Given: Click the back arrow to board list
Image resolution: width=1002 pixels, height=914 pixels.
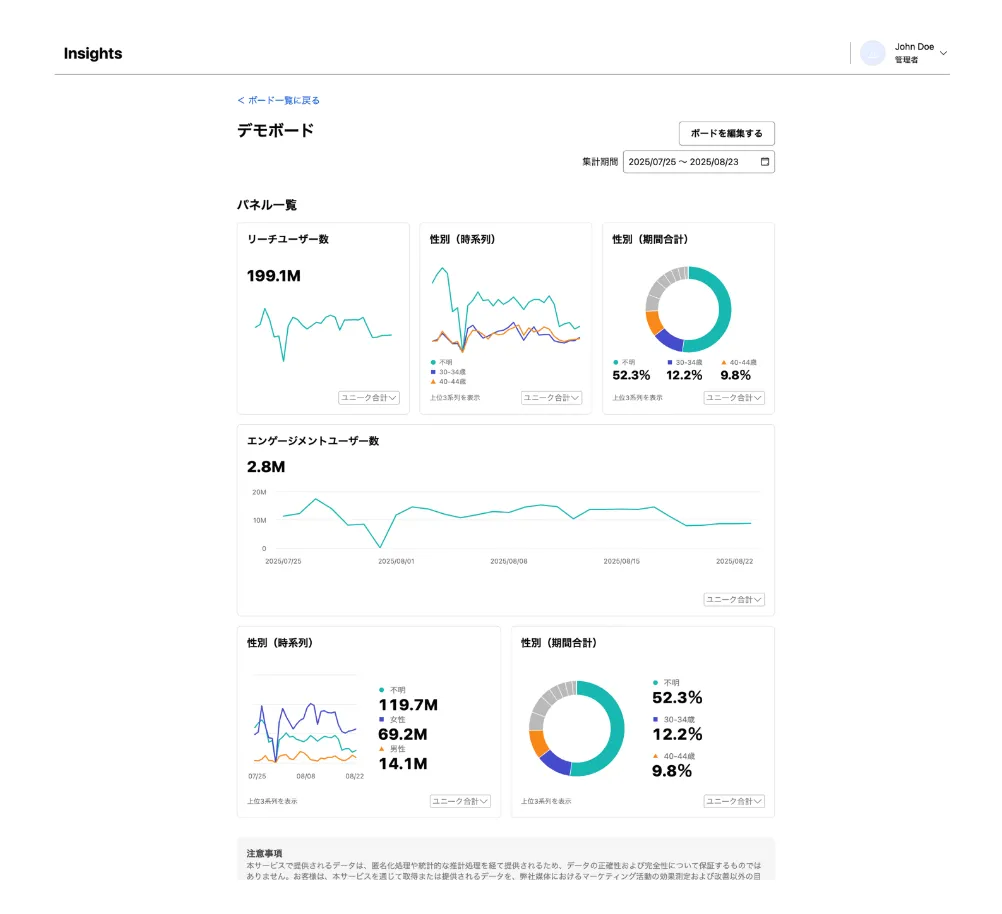Looking at the screenshot, I should (241, 100).
